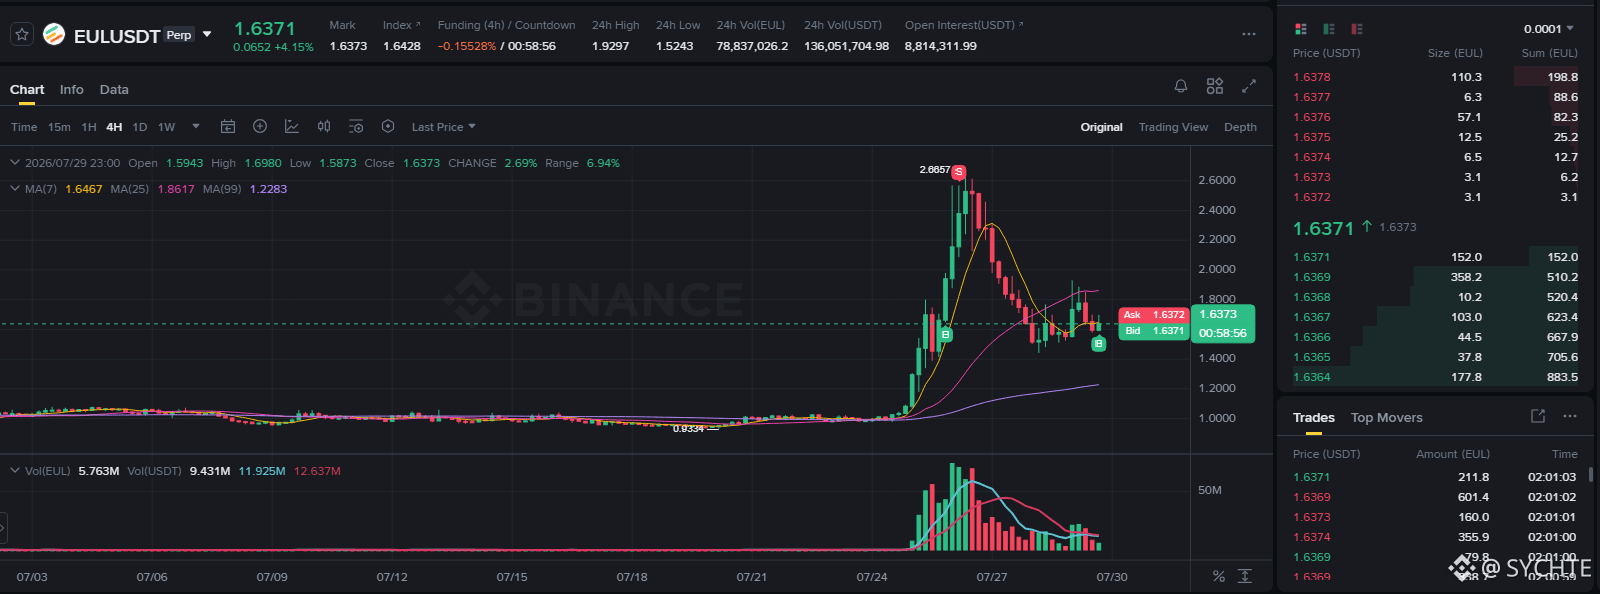This screenshot has width=1600, height=594.
Task: Open the chart display settings icon
Action: (x=356, y=126)
